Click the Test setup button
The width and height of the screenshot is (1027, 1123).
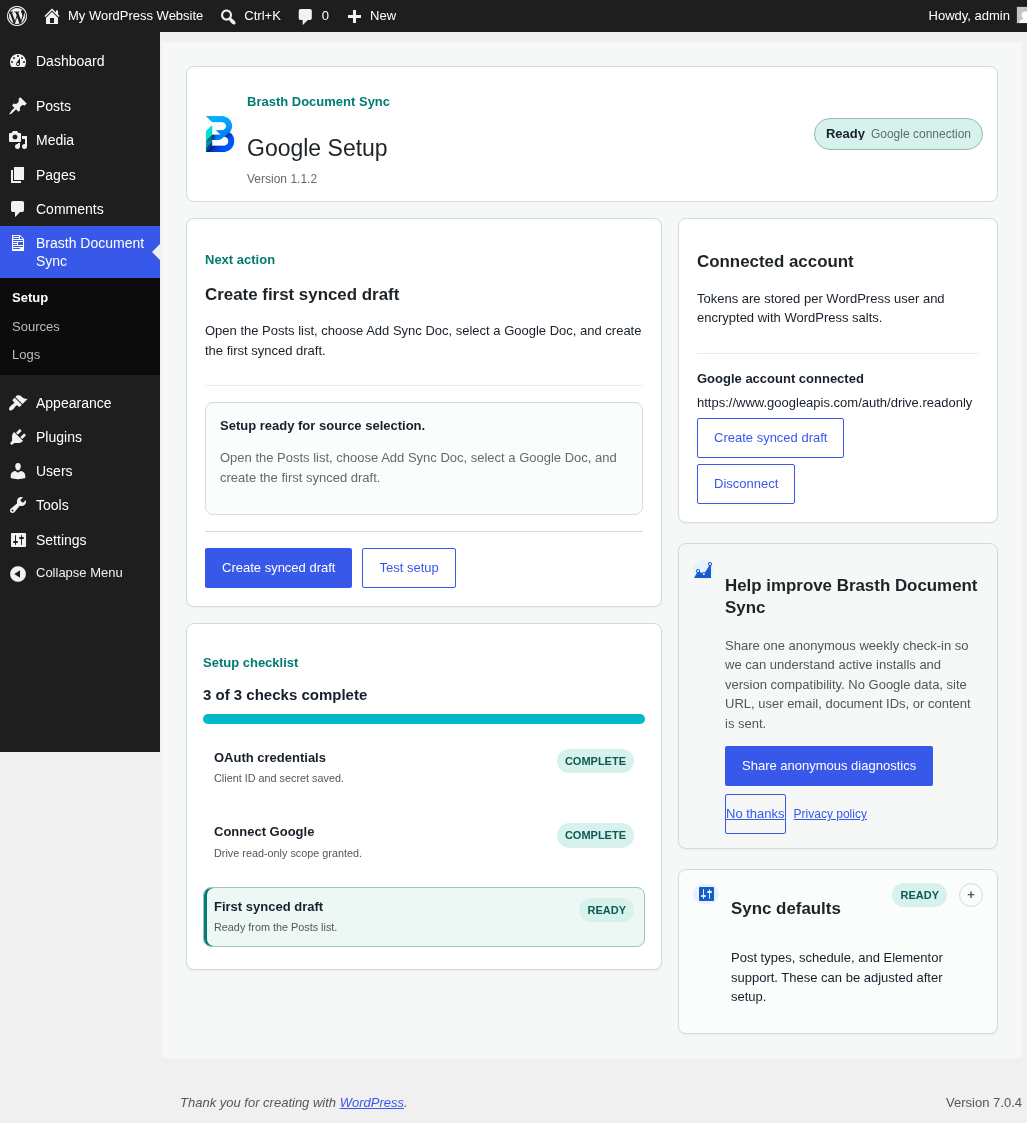(x=409, y=568)
